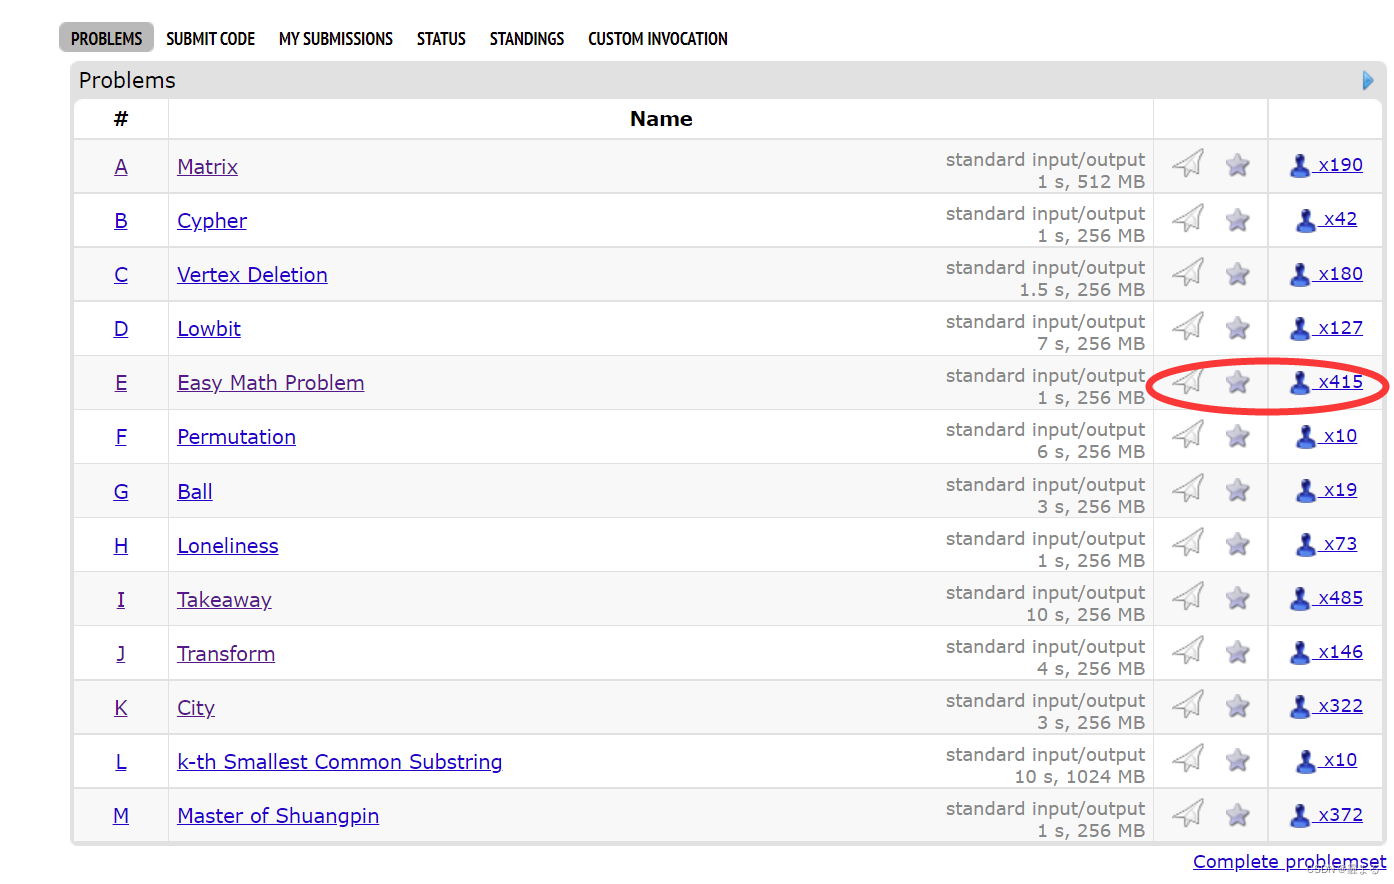View x415 solved count link
Viewport: 1394px width, 884px height.
pos(1327,381)
